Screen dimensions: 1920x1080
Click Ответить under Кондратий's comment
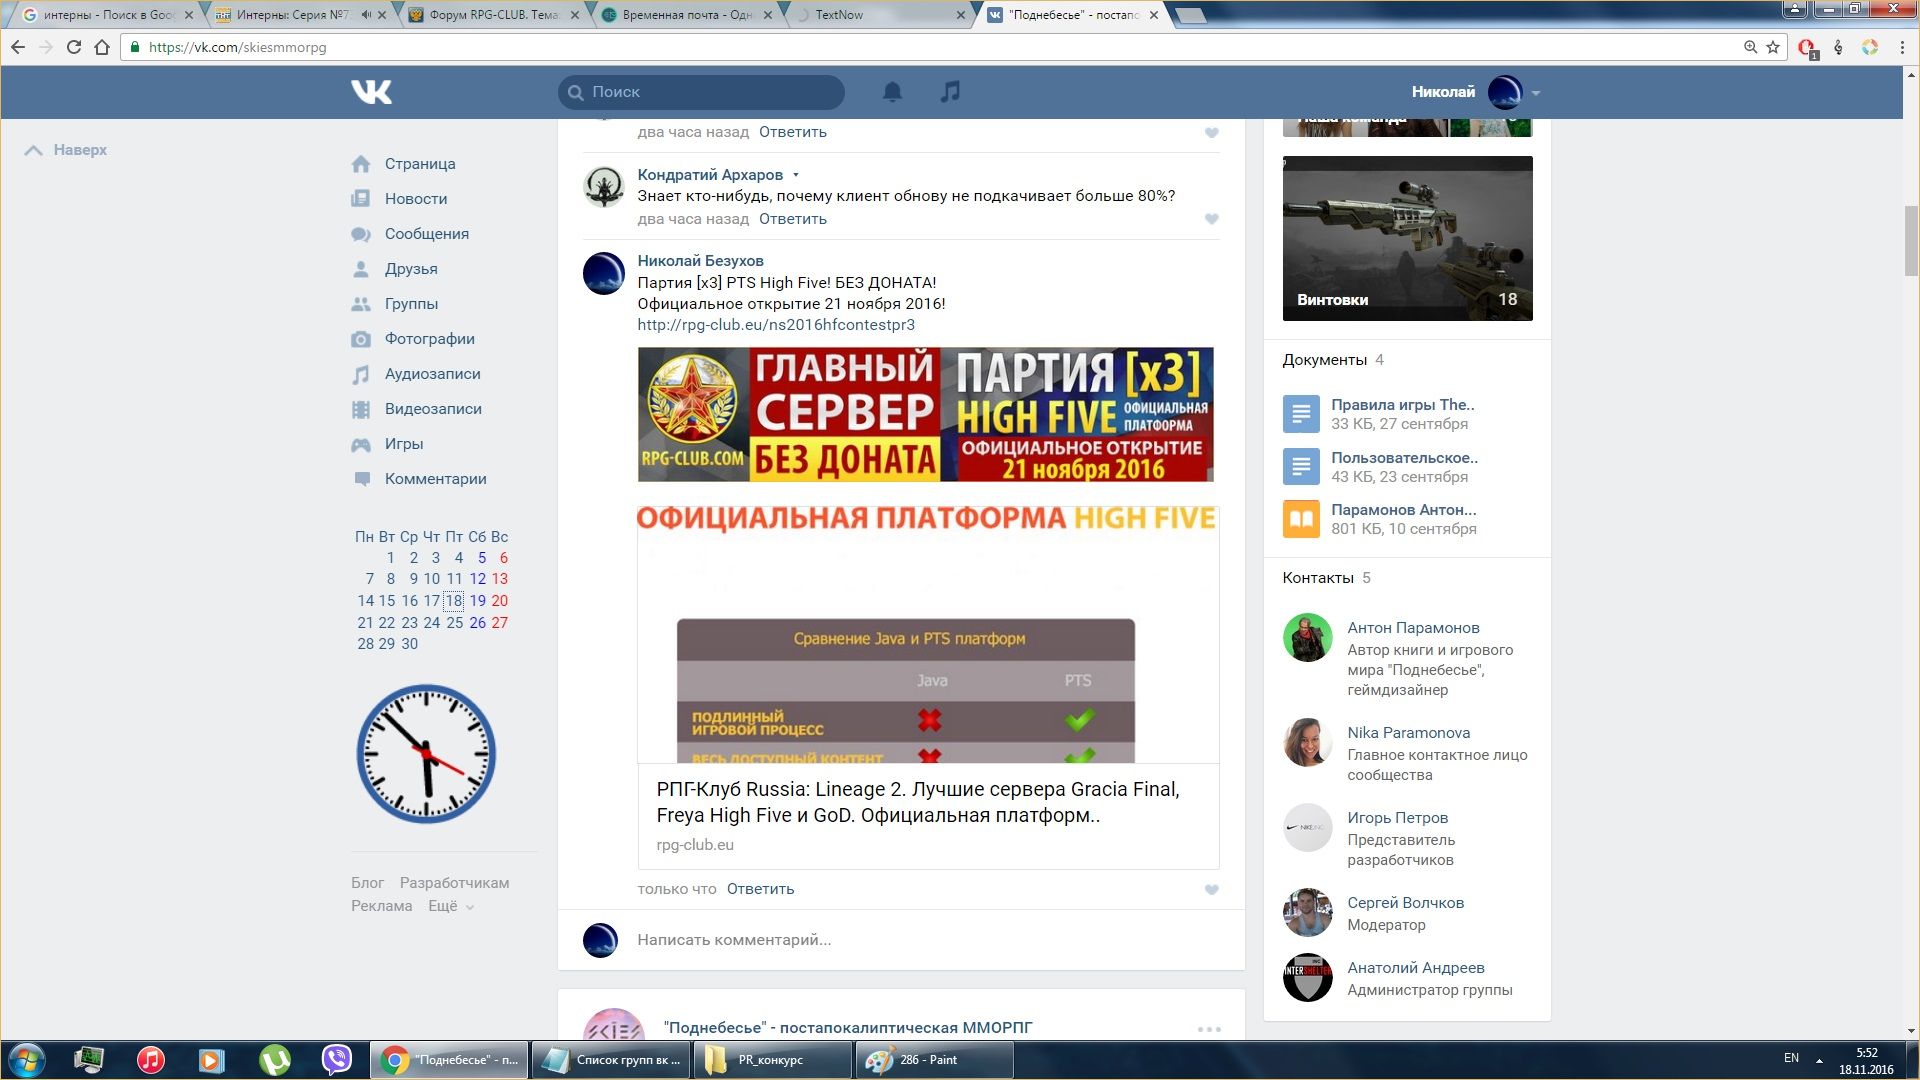coord(792,219)
